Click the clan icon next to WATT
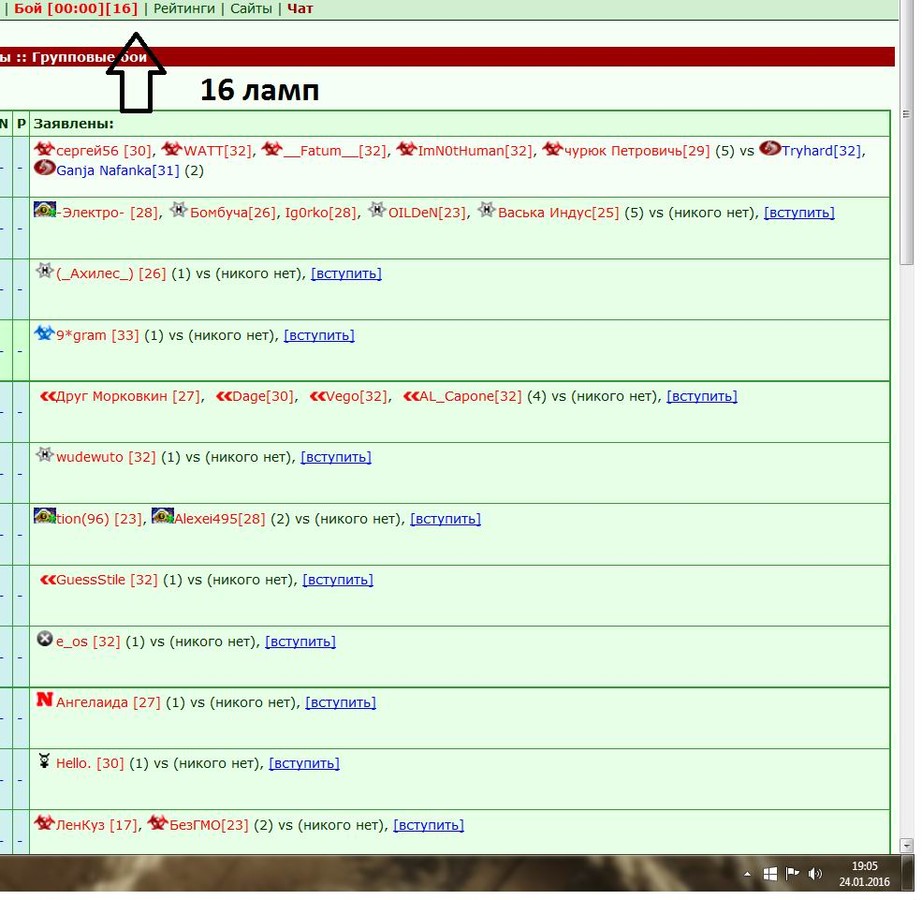 click(172, 149)
